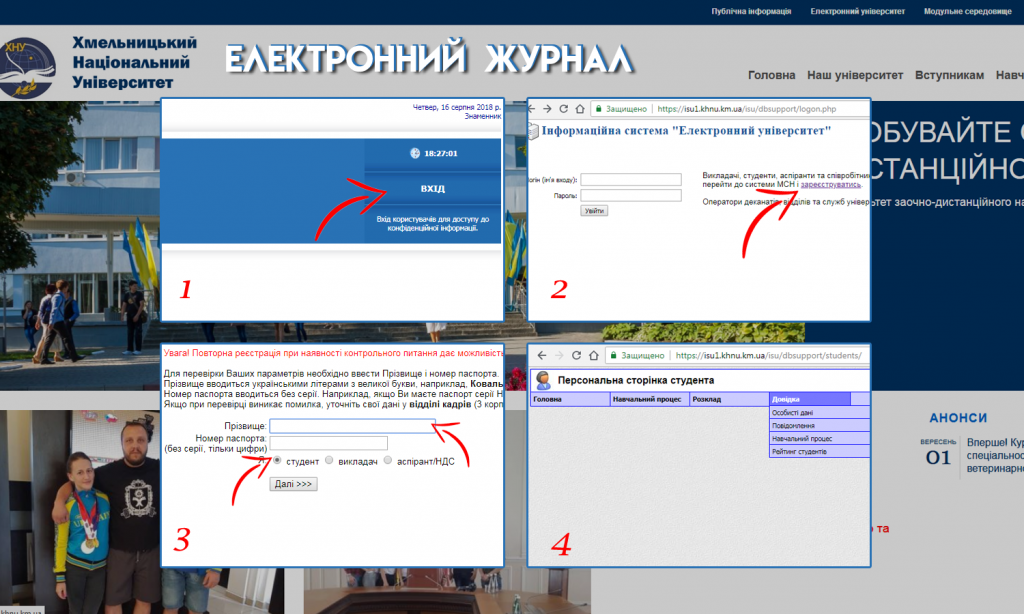
Task: Click the green padlock beside the students page address
Action: 613,355
